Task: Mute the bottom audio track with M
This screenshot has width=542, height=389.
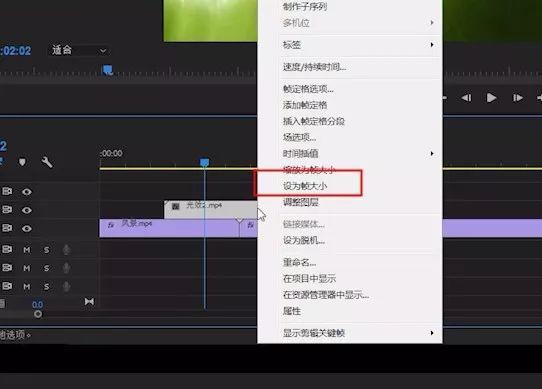Action: (x=27, y=287)
